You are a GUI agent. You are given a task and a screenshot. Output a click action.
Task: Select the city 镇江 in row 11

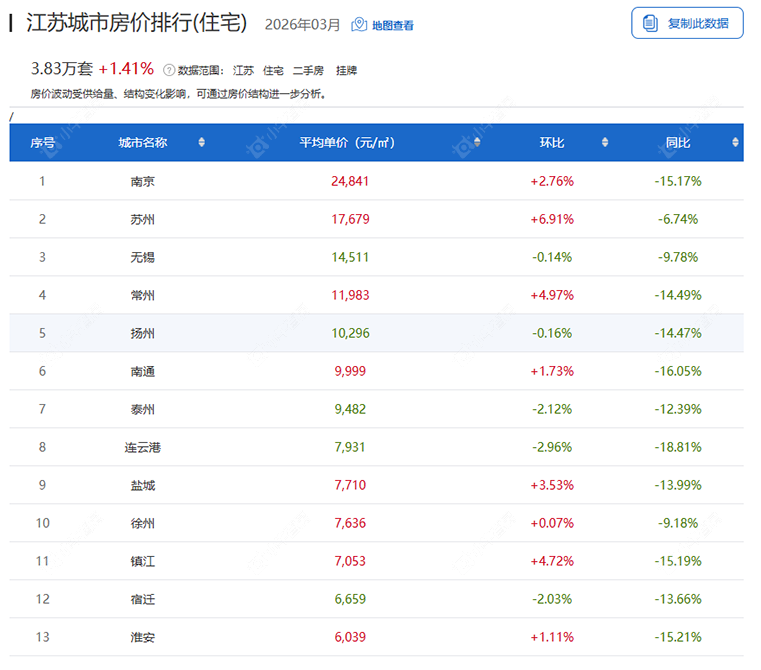(143, 561)
